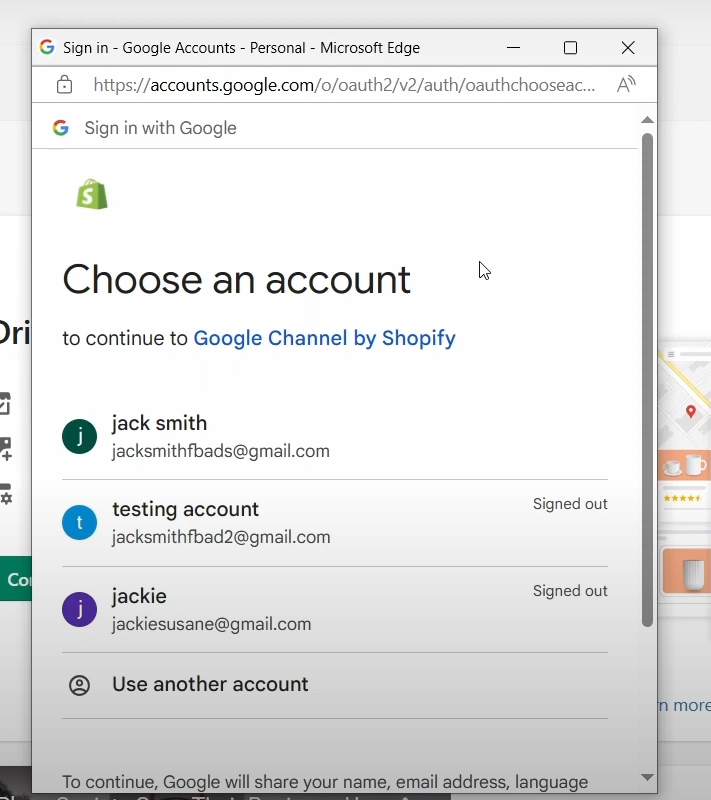Click jack smith's green avatar icon
711x800 pixels.
(80, 437)
